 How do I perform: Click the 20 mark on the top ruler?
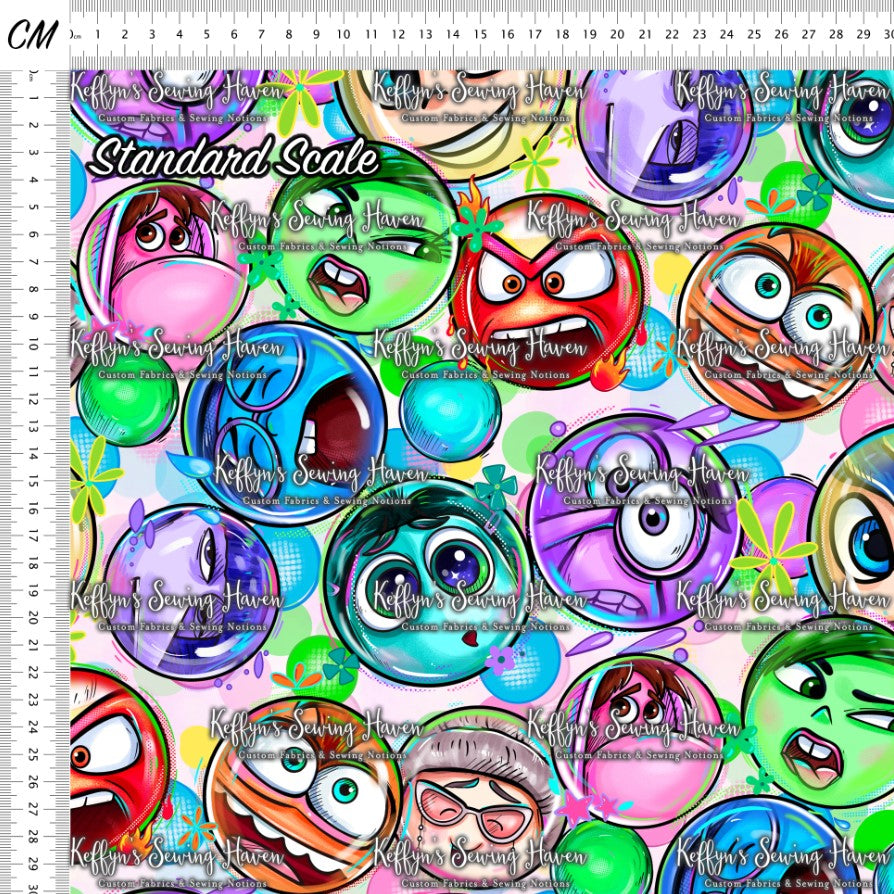coord(617,35)
